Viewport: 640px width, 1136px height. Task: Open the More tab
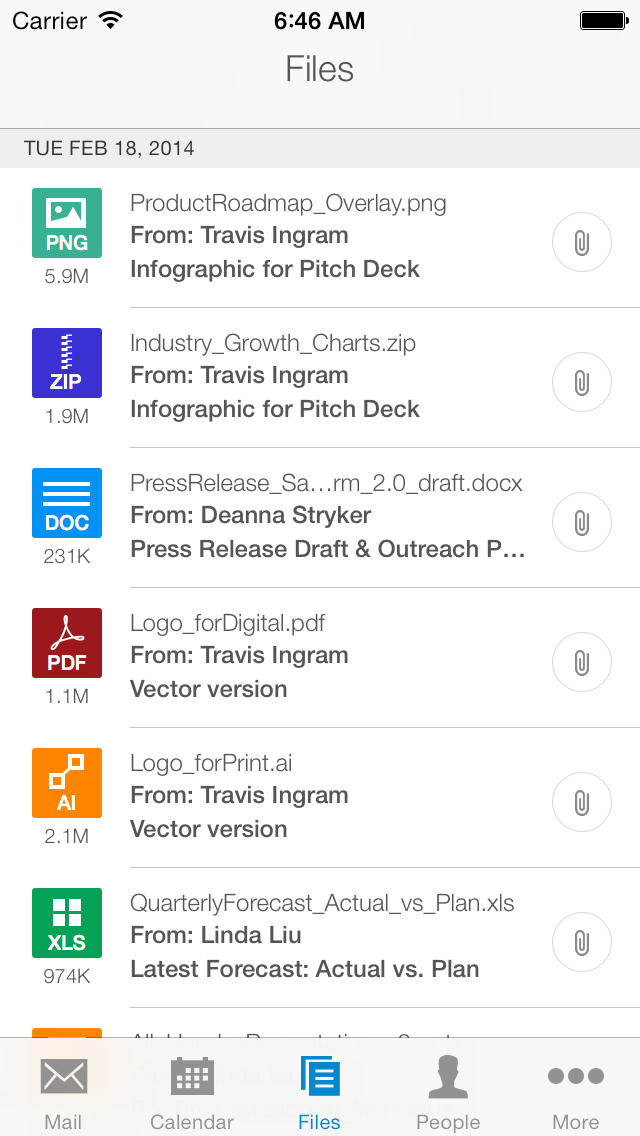point(576,1090)
